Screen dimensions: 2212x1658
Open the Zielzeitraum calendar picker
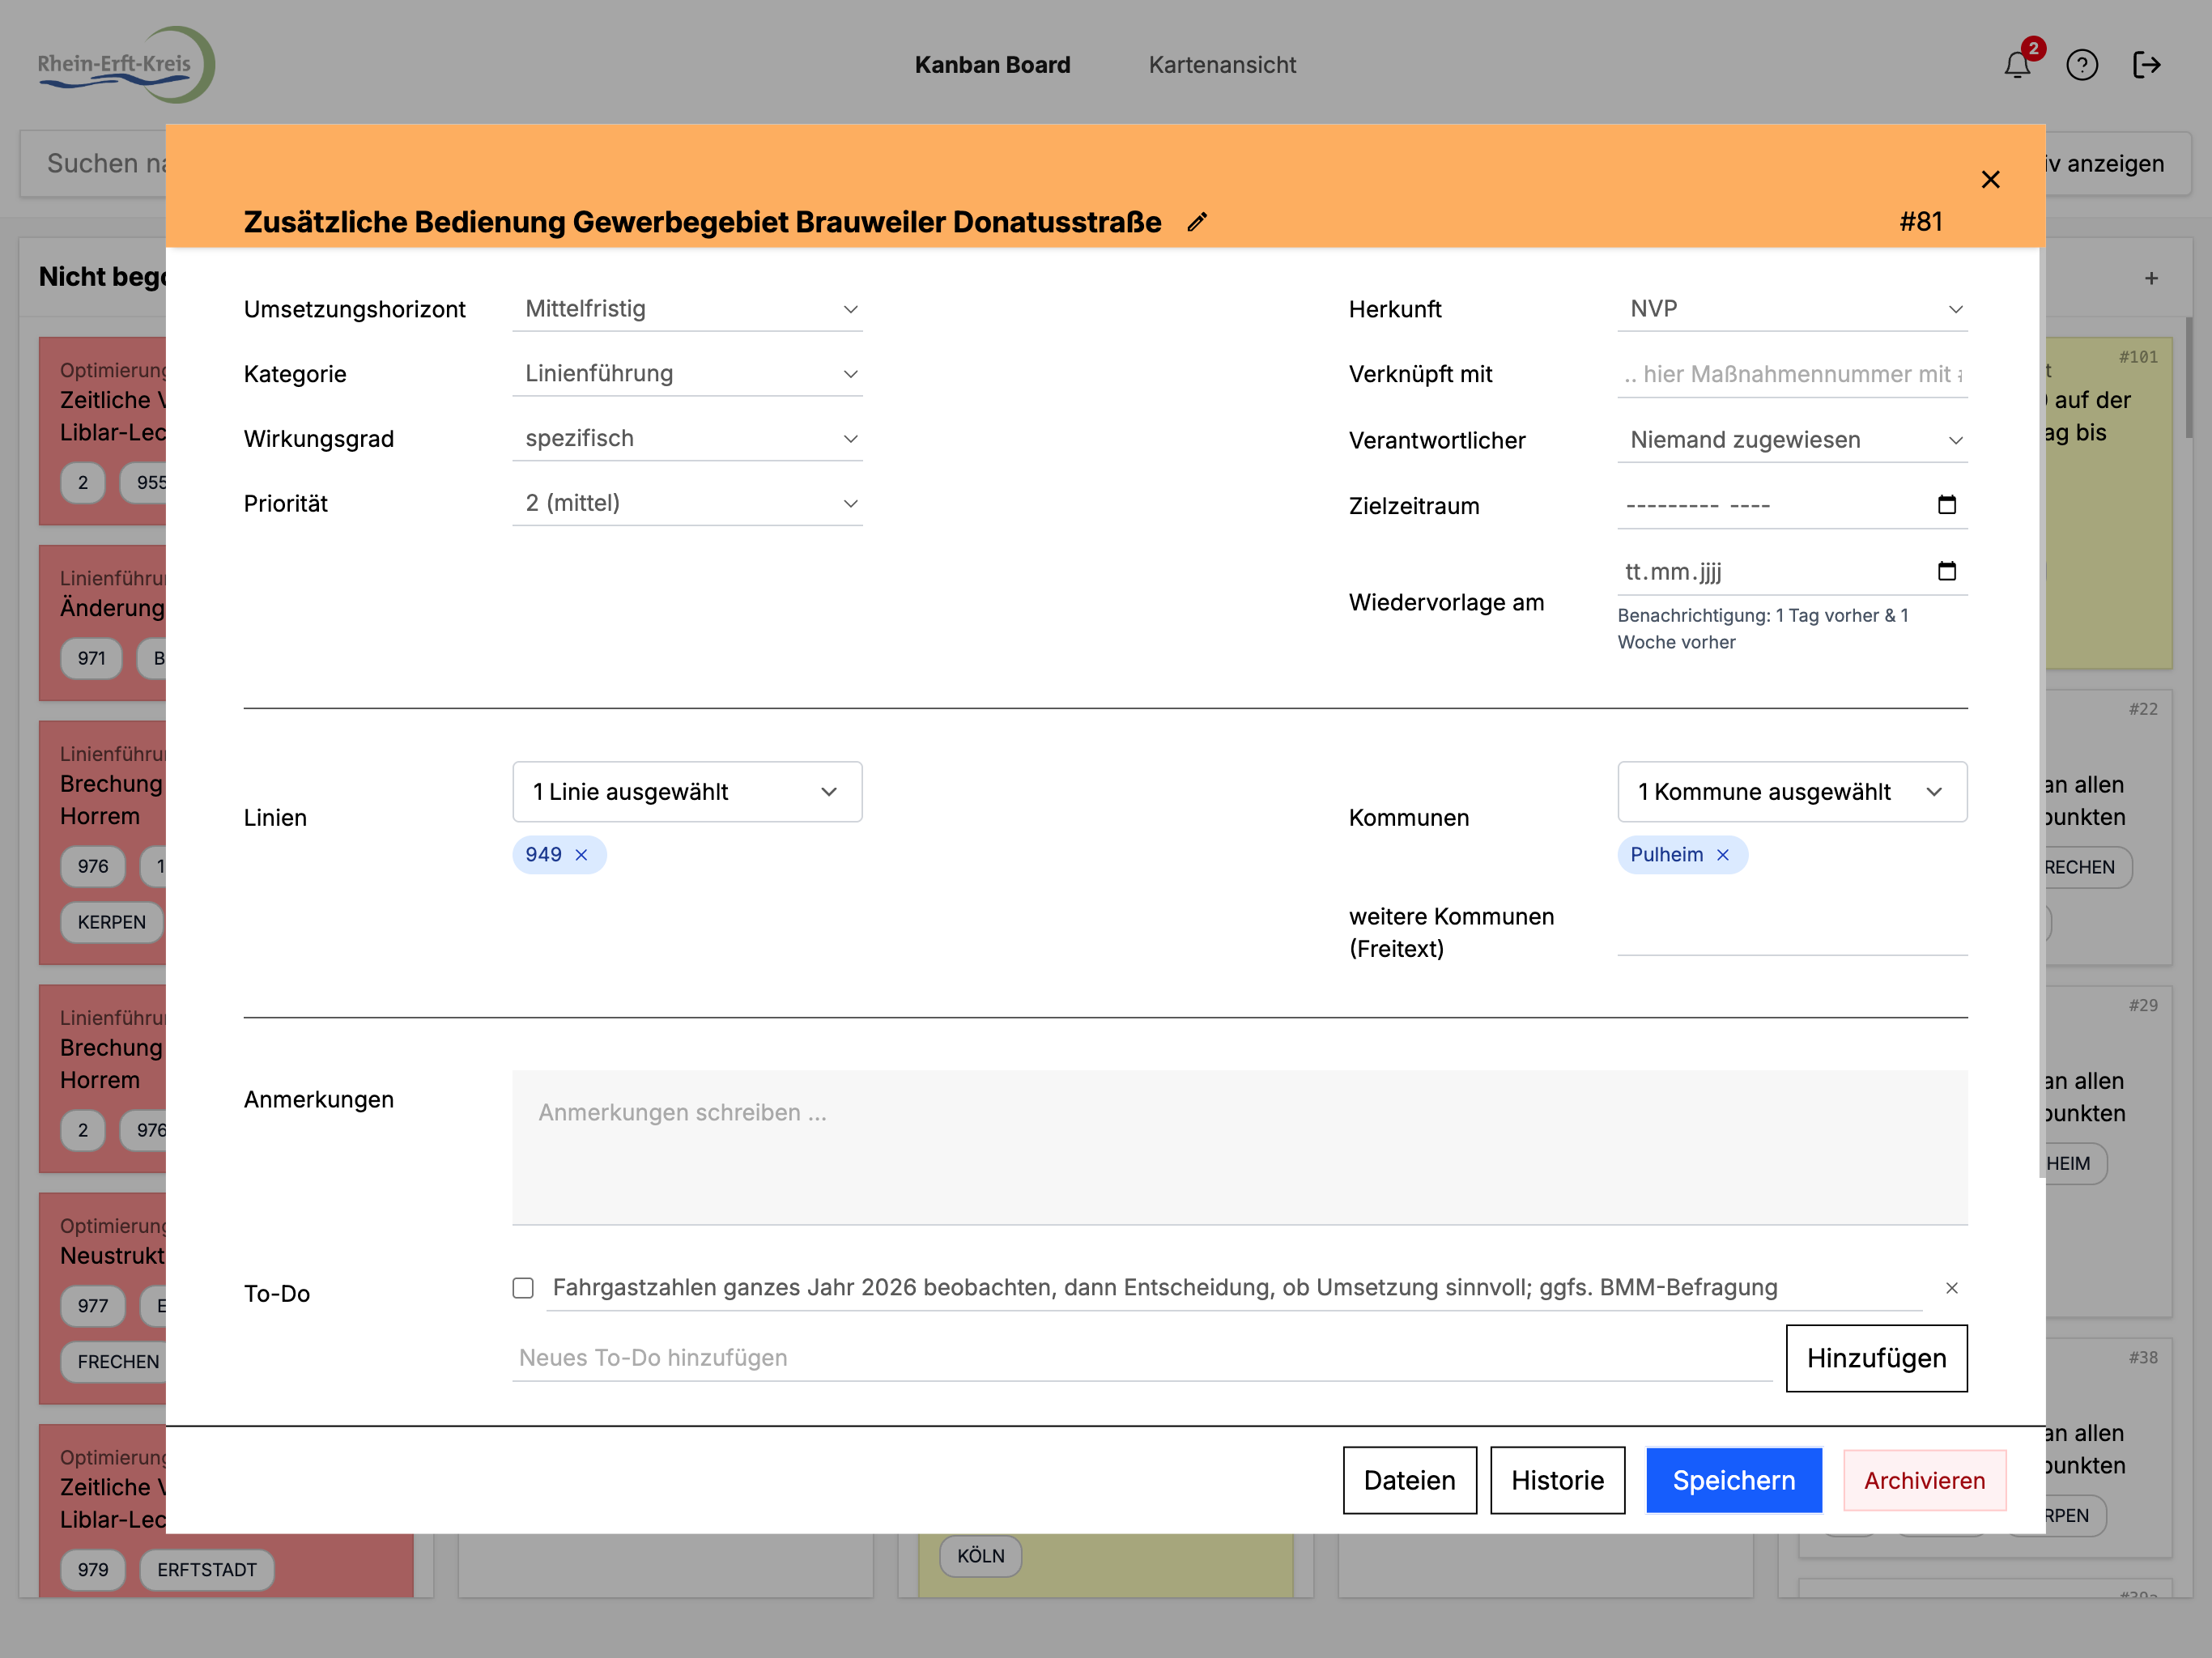(1946, 505)
